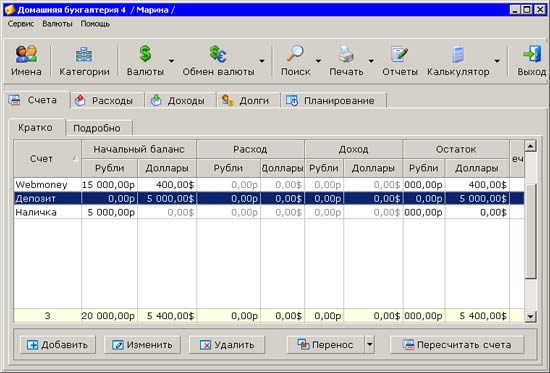Click the Валюты dollar sign icon
The width and height of the screenshot is (550, 373).
tap(145, 54)
